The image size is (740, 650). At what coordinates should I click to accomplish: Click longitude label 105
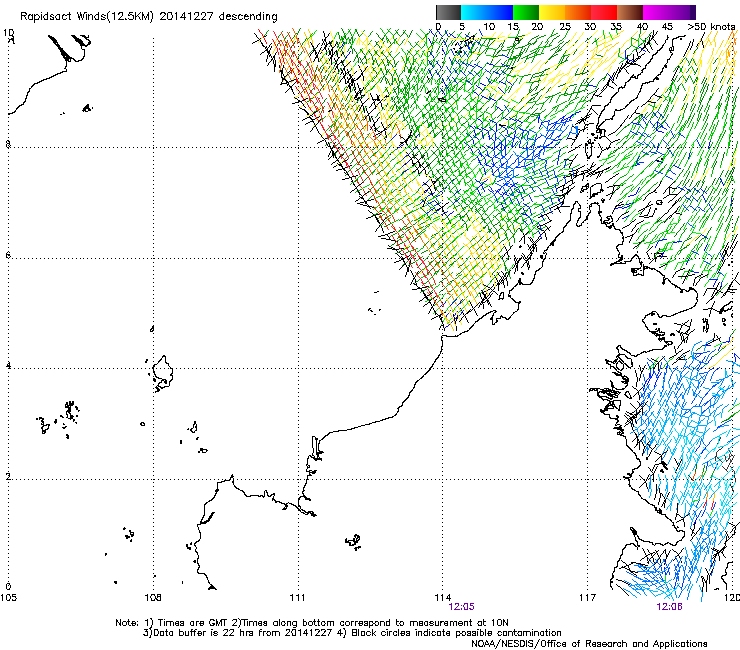pos(8,598)
